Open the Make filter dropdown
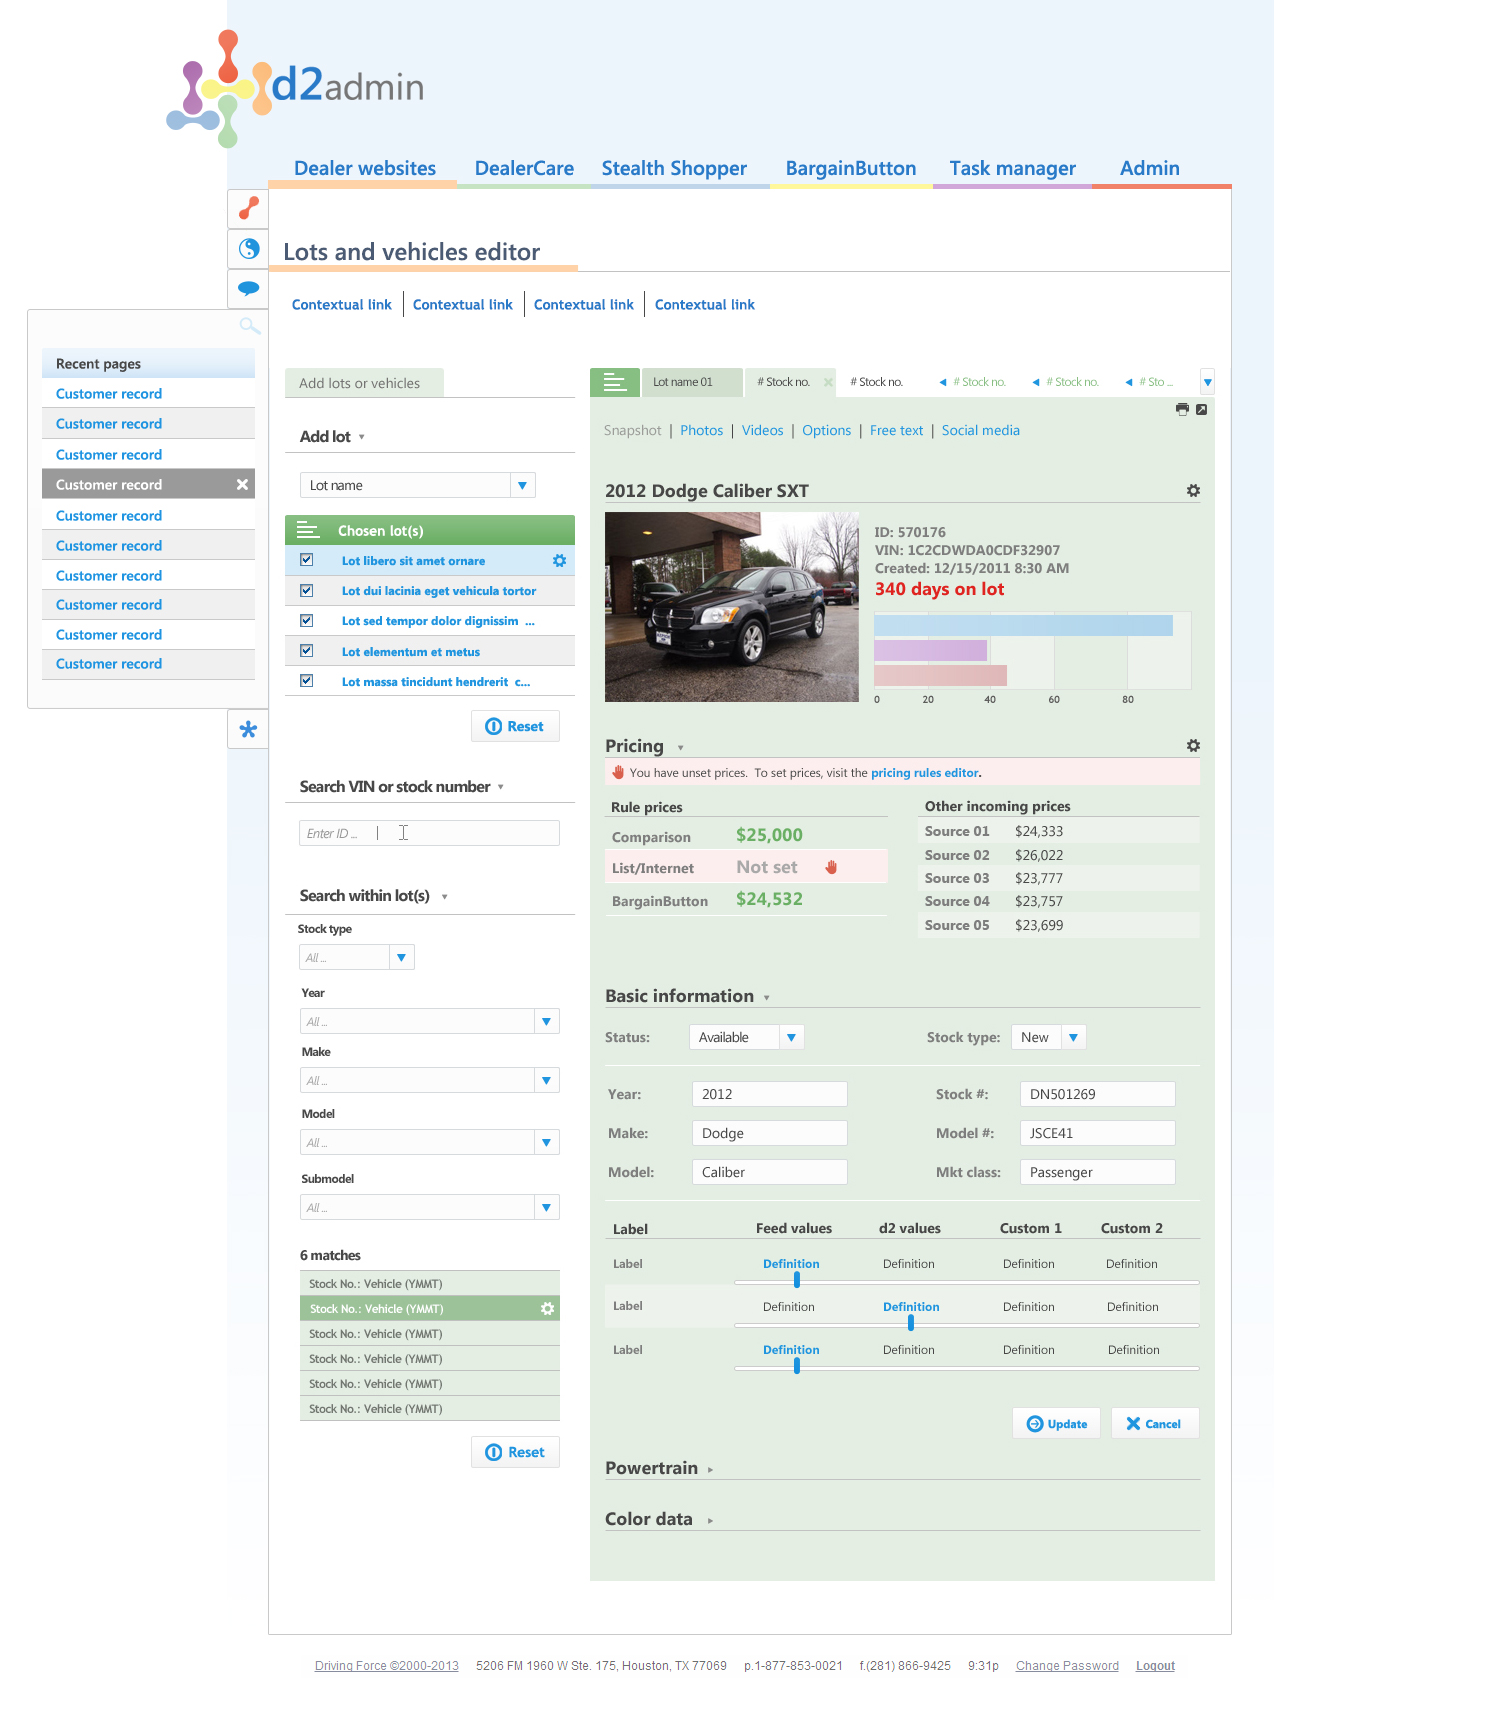Viewport: 1500px width, 1721px height. [546, 1080]
